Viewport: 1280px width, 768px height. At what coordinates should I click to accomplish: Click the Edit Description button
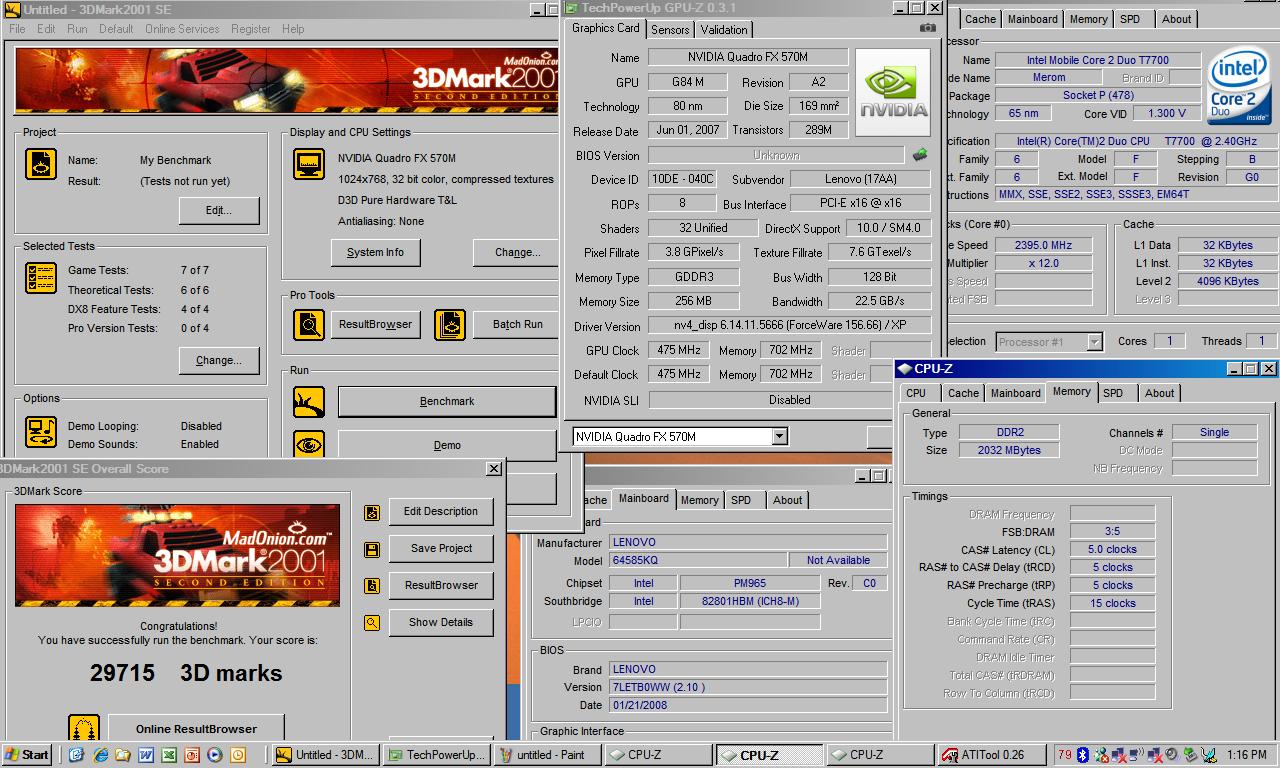(441, 511)
